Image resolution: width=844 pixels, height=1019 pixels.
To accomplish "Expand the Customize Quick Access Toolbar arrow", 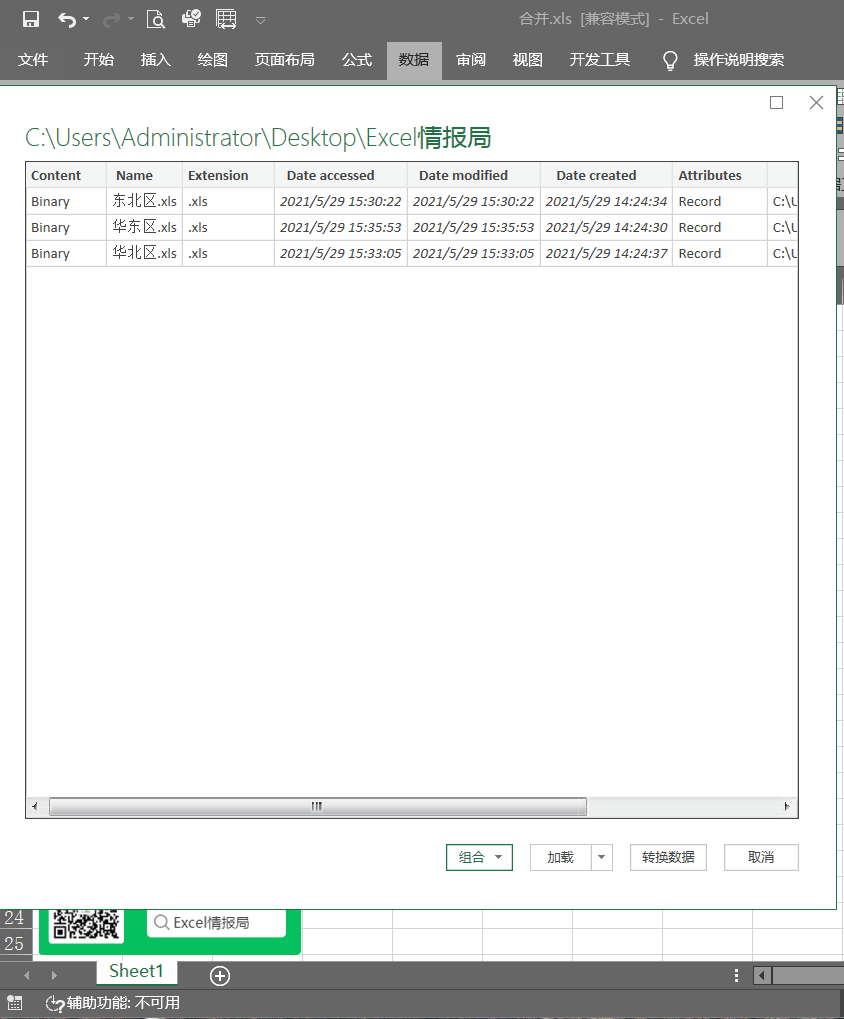I will click(261, 20).
